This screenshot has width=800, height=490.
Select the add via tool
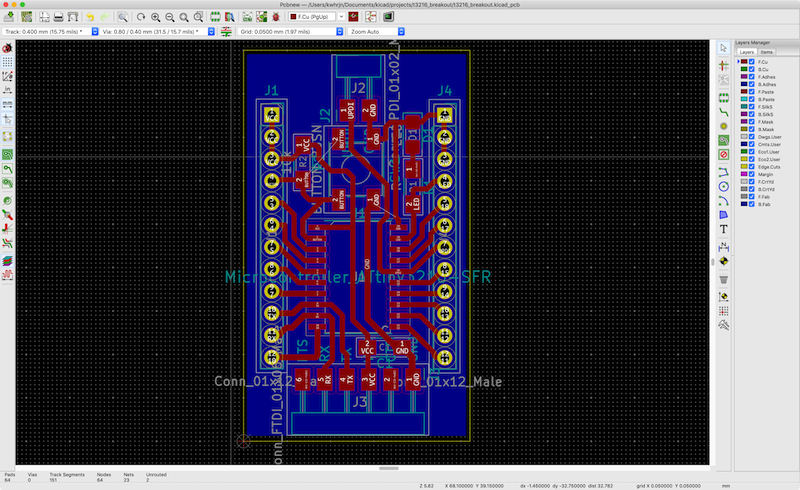(x=723, y=126)
